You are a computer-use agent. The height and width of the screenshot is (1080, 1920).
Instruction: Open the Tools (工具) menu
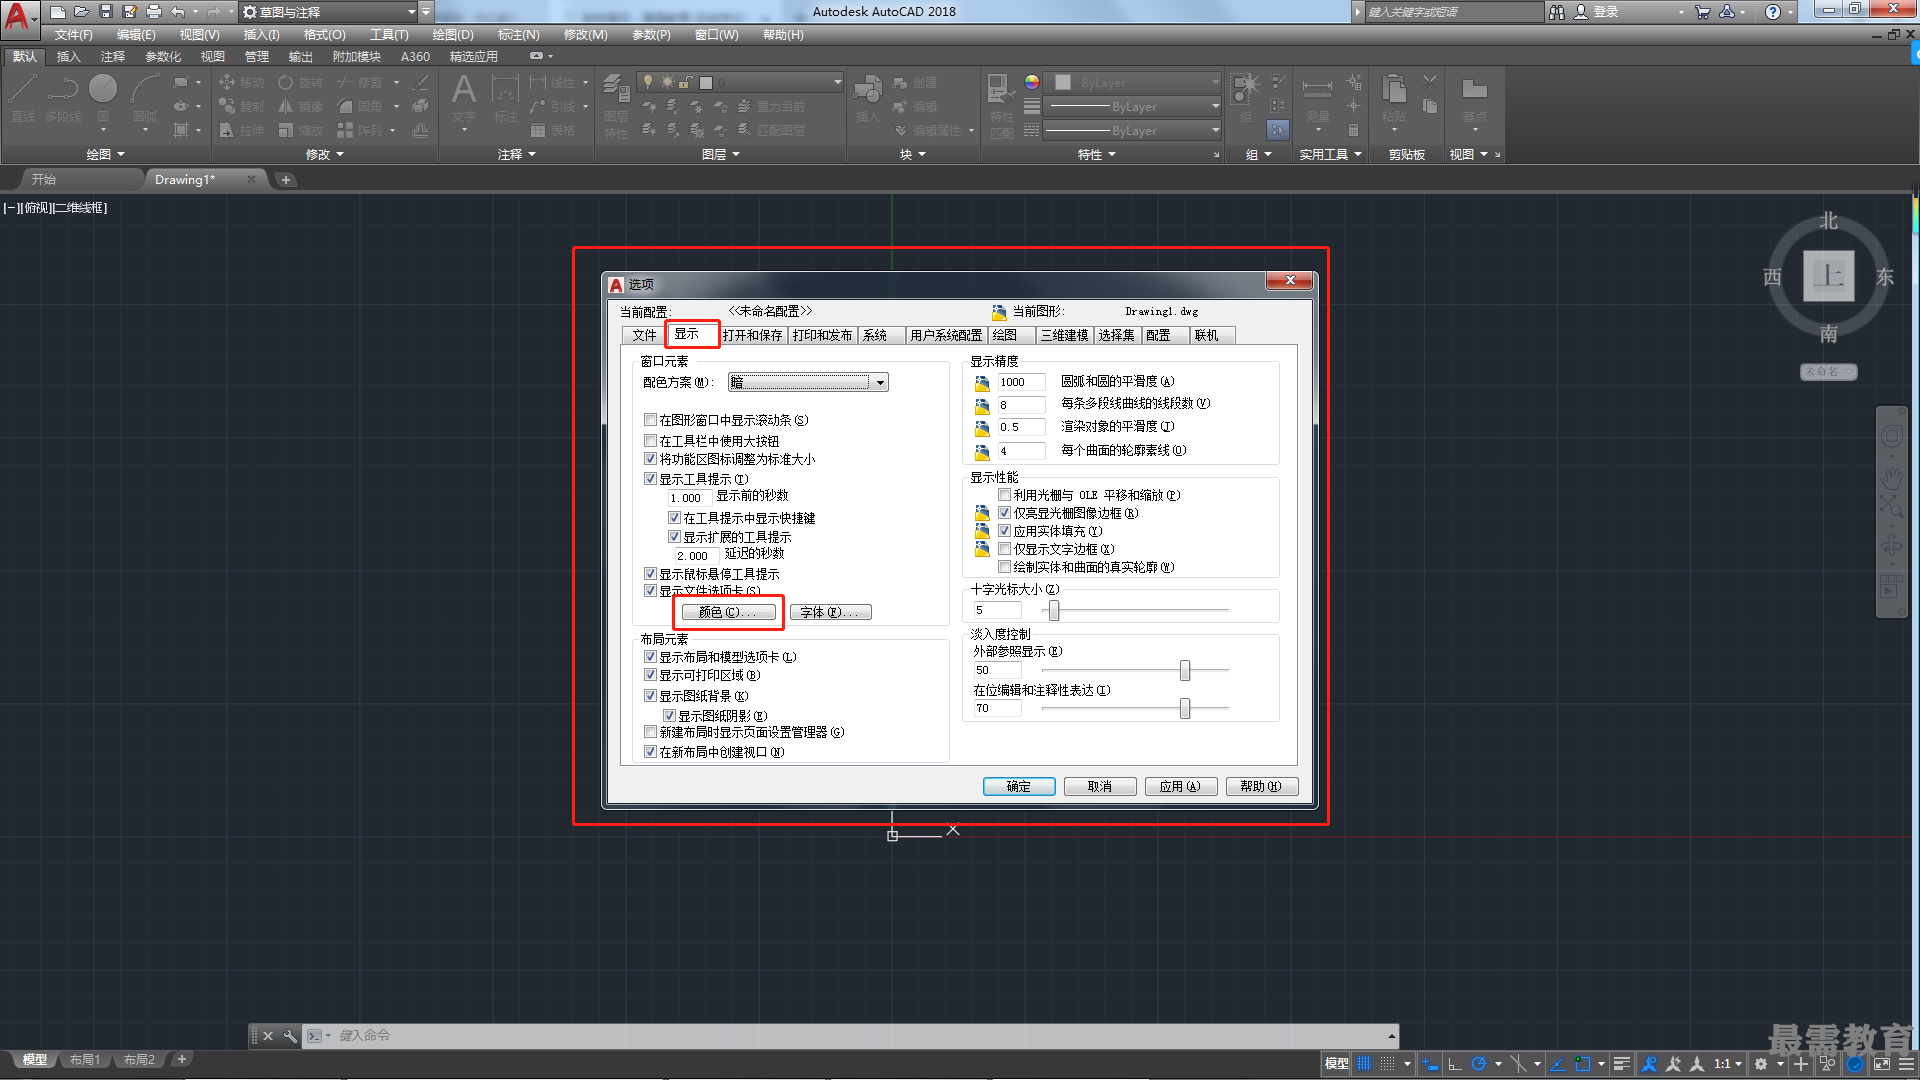click(389, 35)
